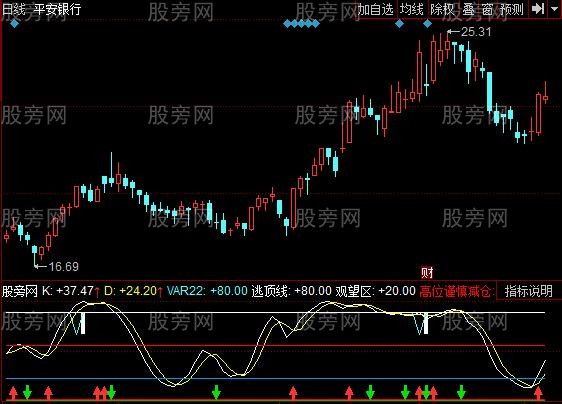Click the 加自选 add-to-watchlist button
The height and width of the screenshot is (404, 562).
pos(375,9)
